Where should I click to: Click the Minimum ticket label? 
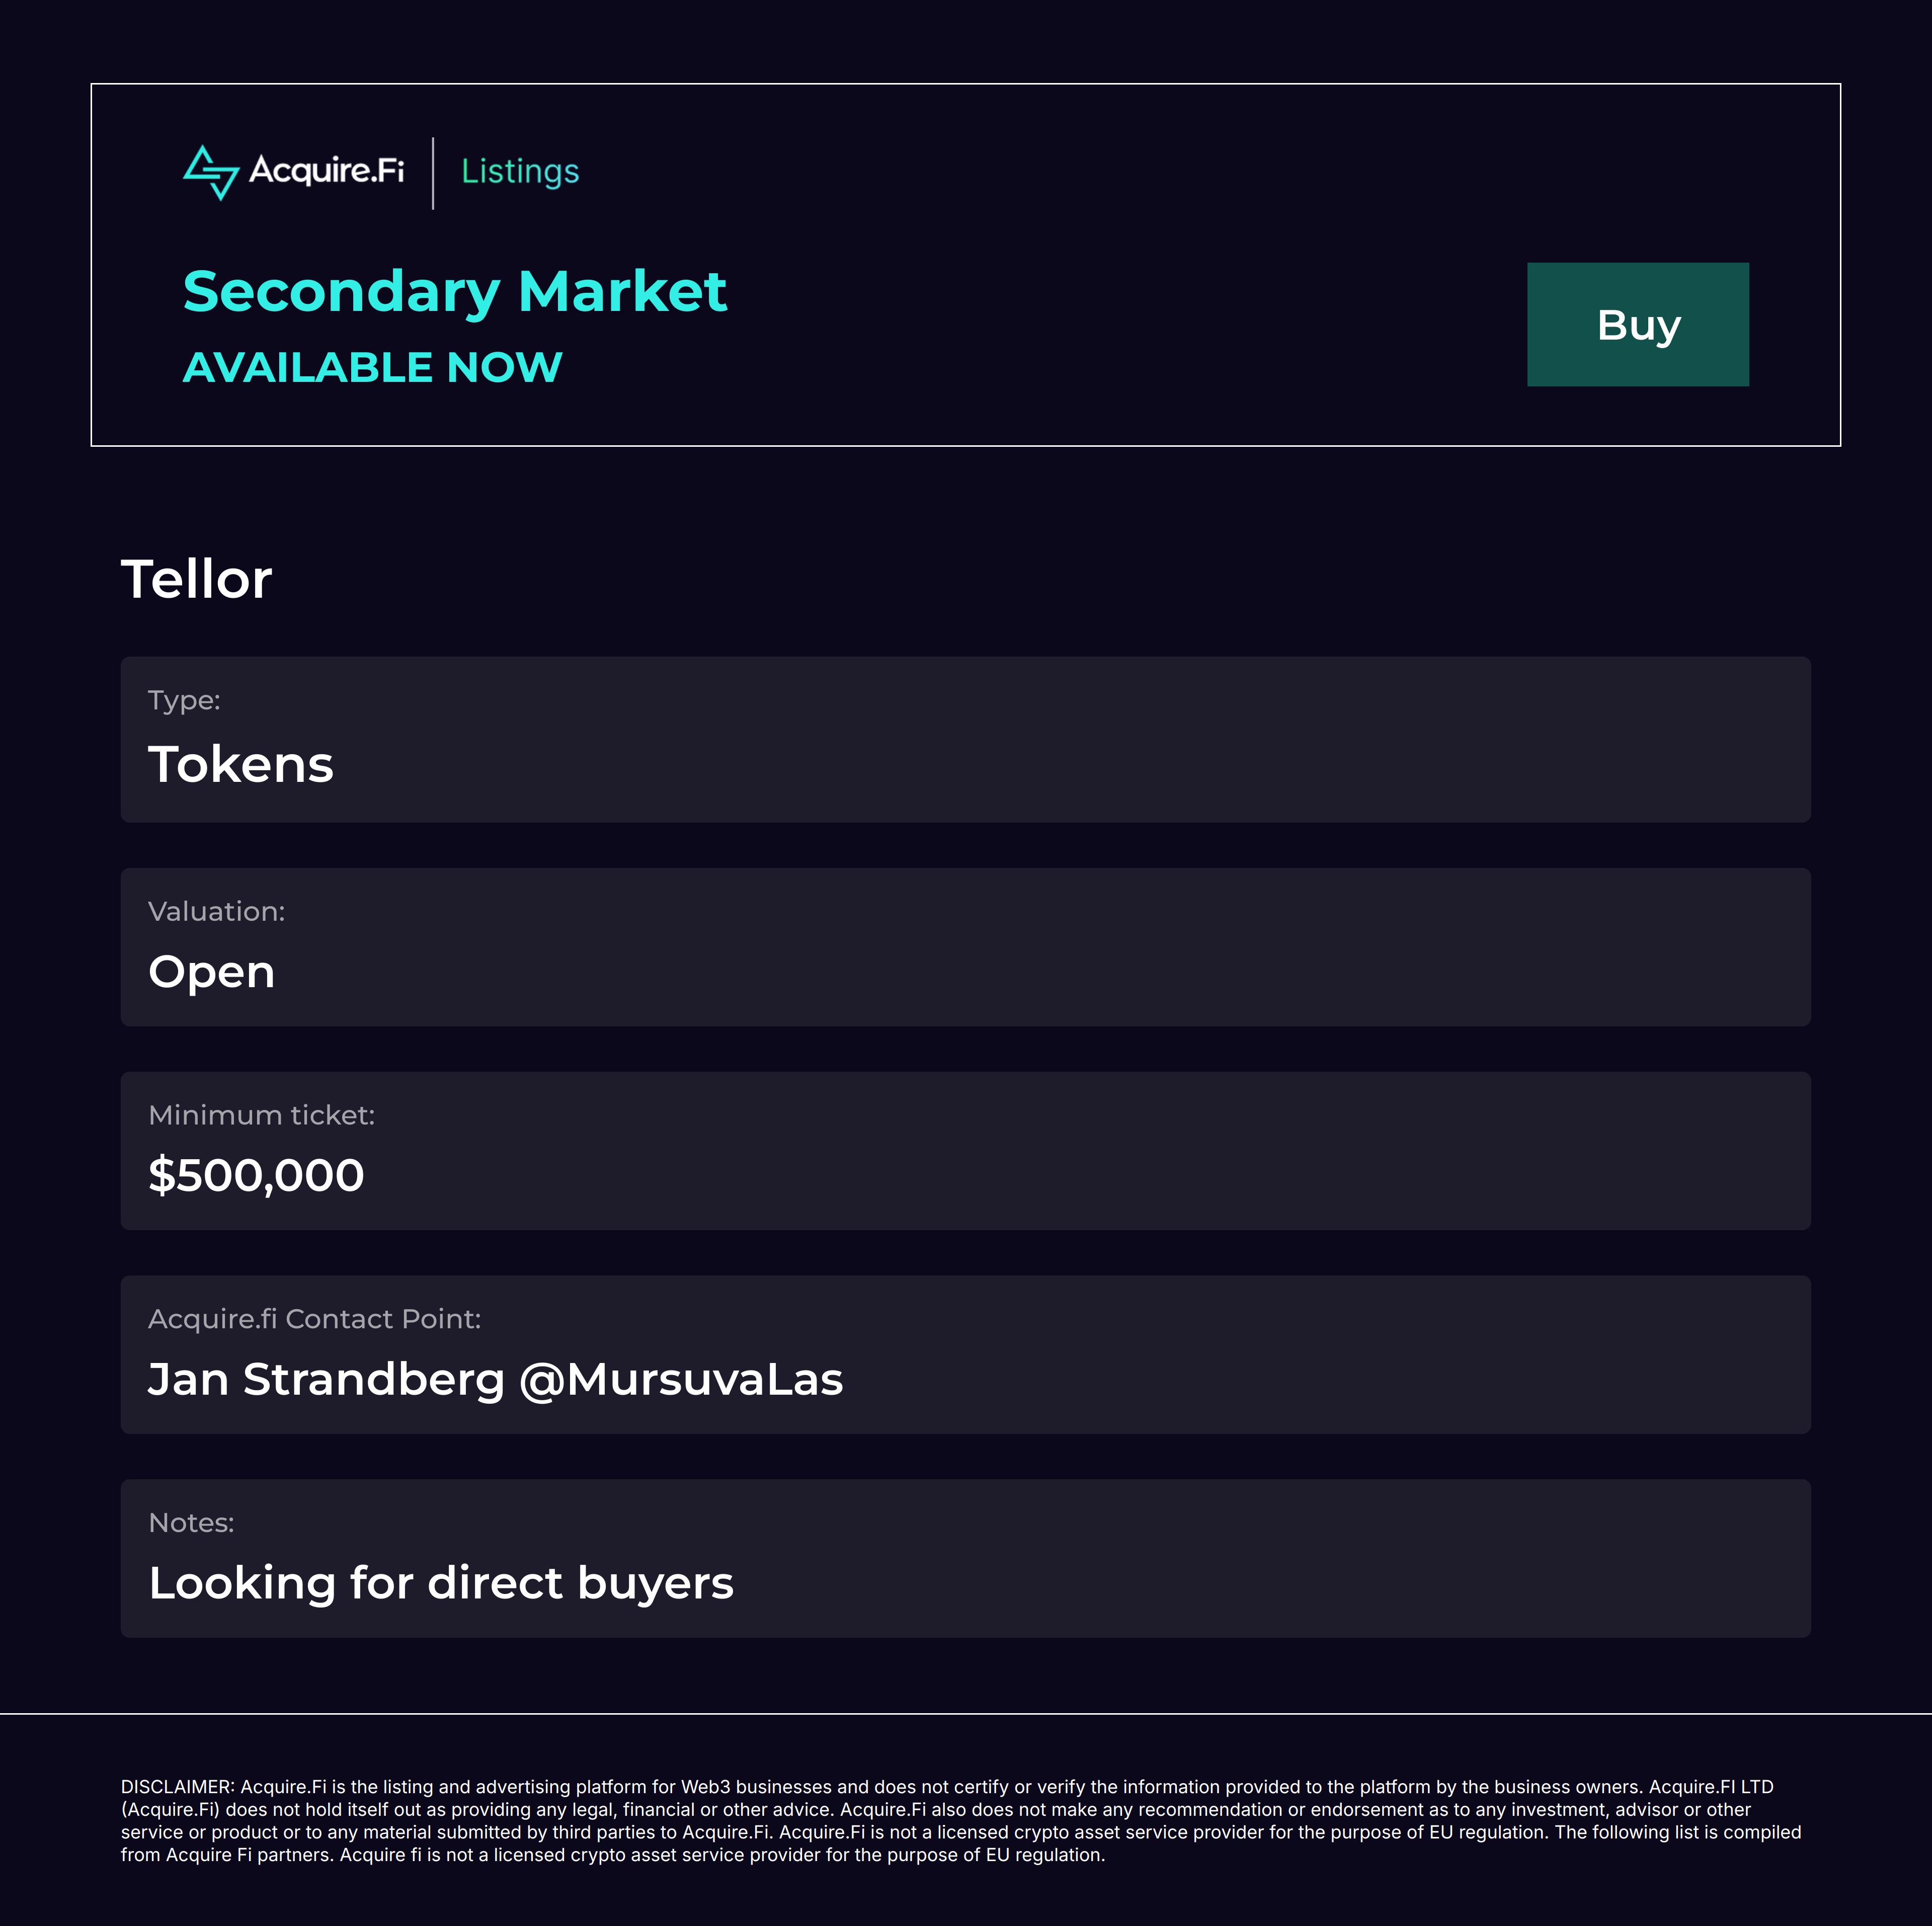click(261, 1115)
